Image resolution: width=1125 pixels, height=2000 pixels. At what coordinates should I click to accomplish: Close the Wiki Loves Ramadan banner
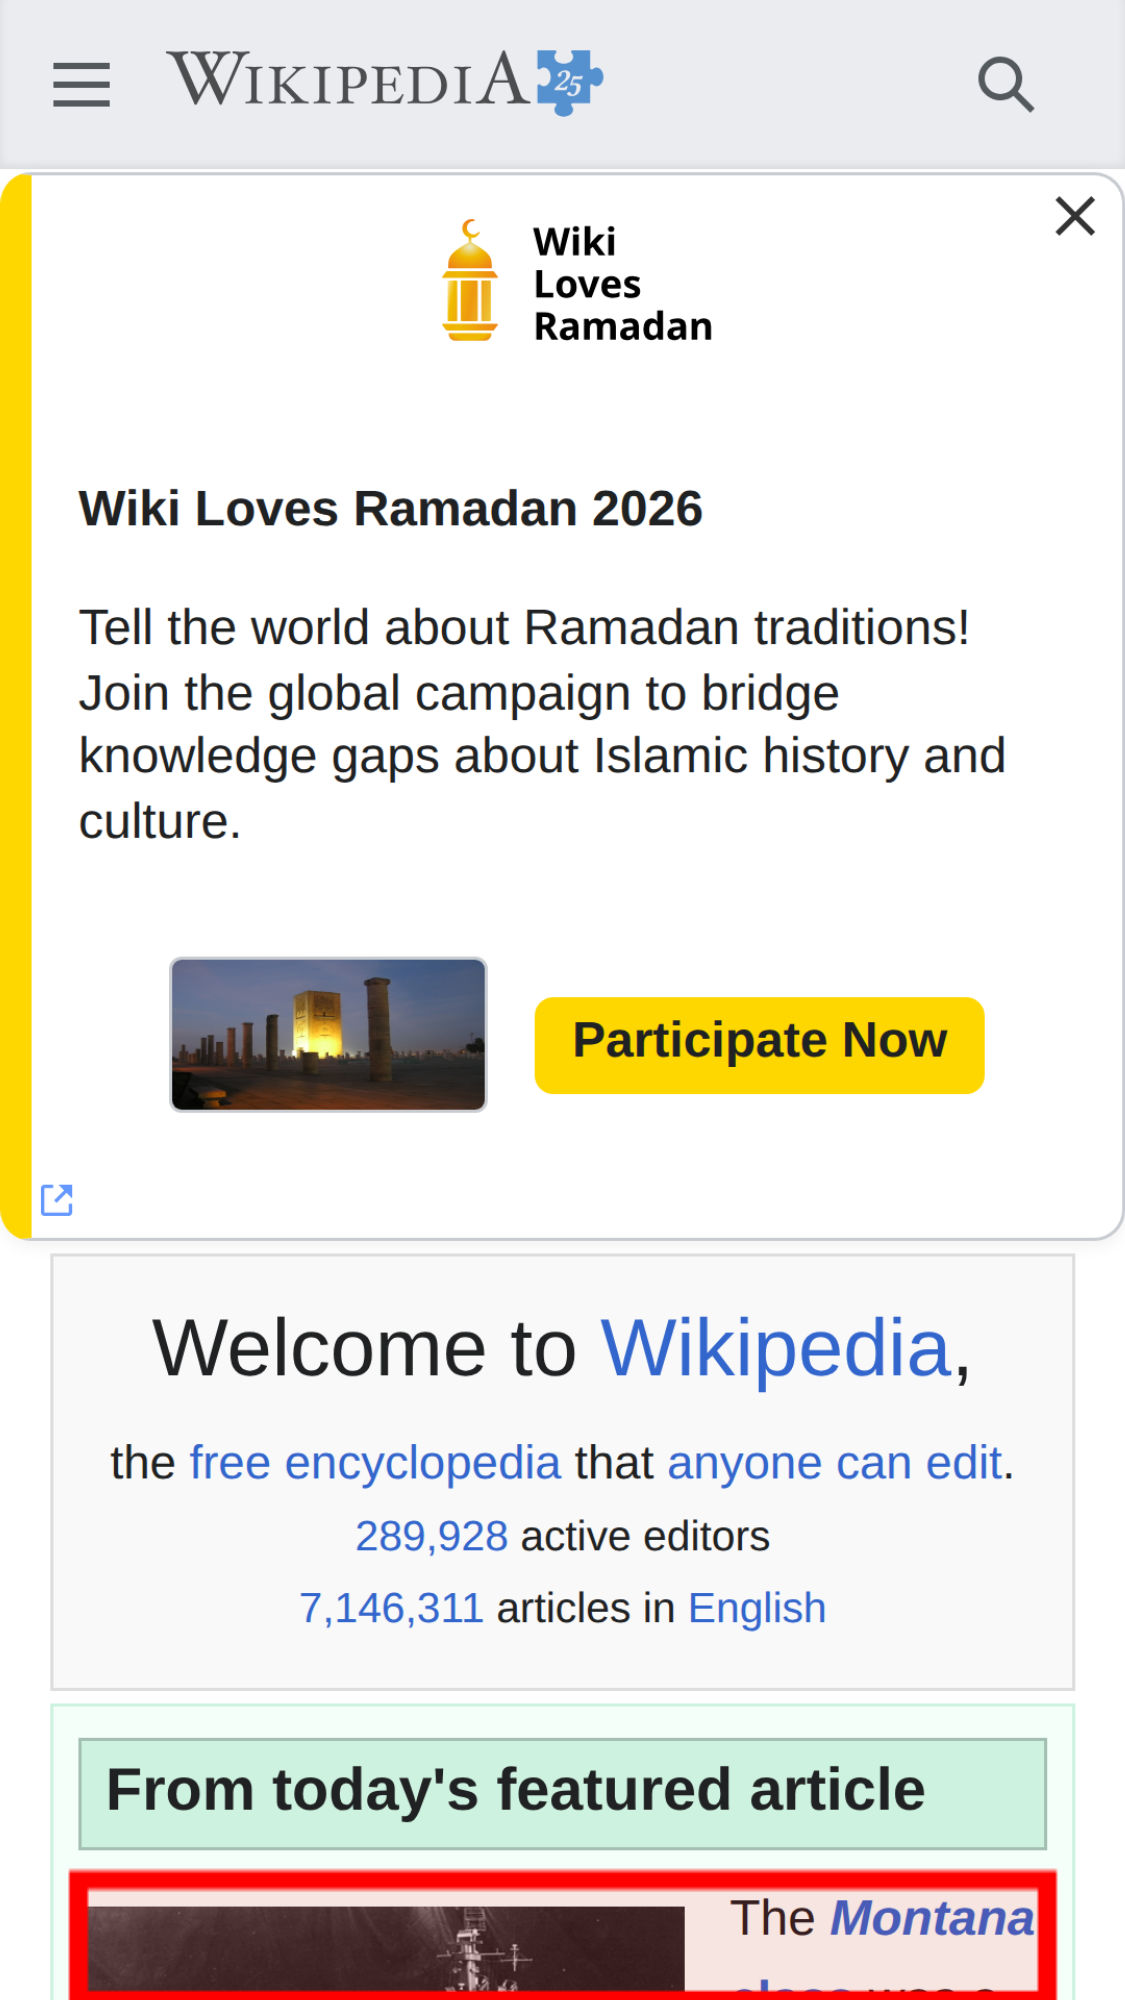(x=1075, y=216)
